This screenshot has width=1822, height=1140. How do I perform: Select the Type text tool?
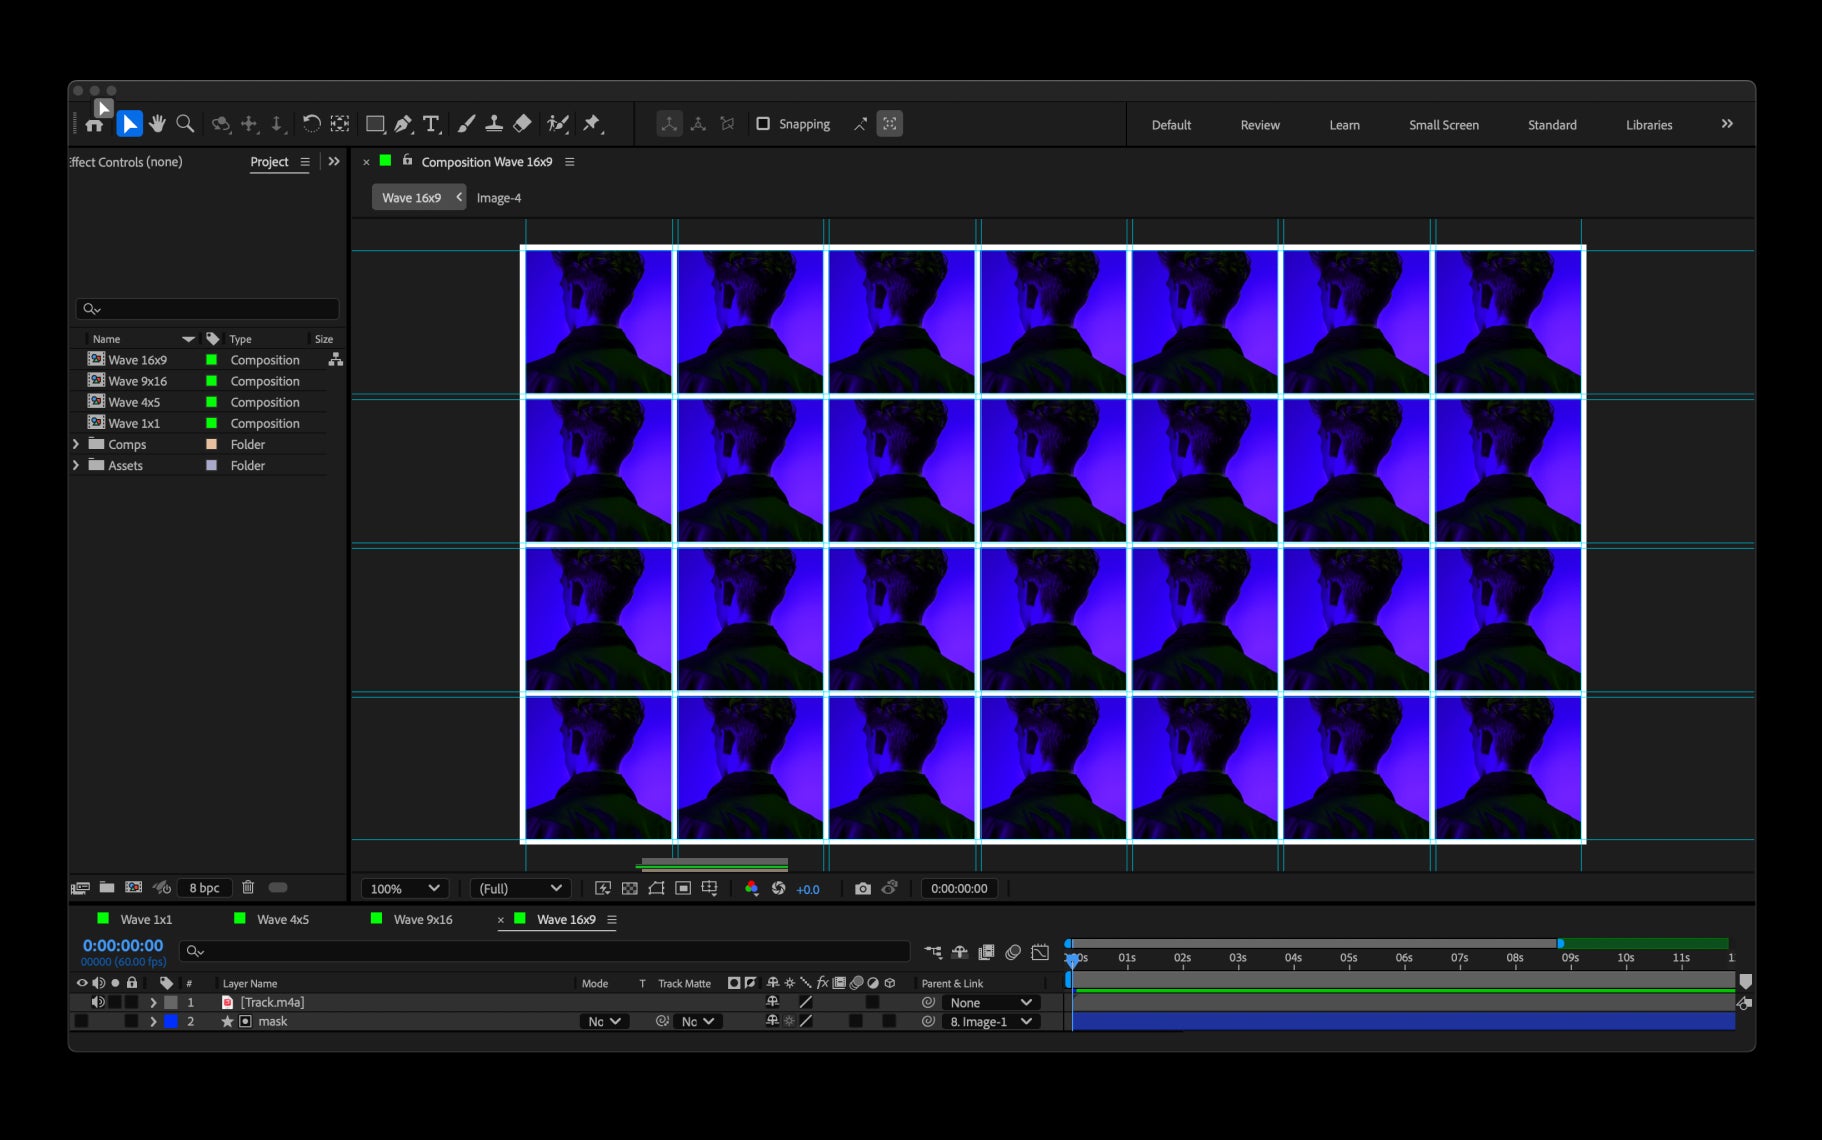coord(431,124)
